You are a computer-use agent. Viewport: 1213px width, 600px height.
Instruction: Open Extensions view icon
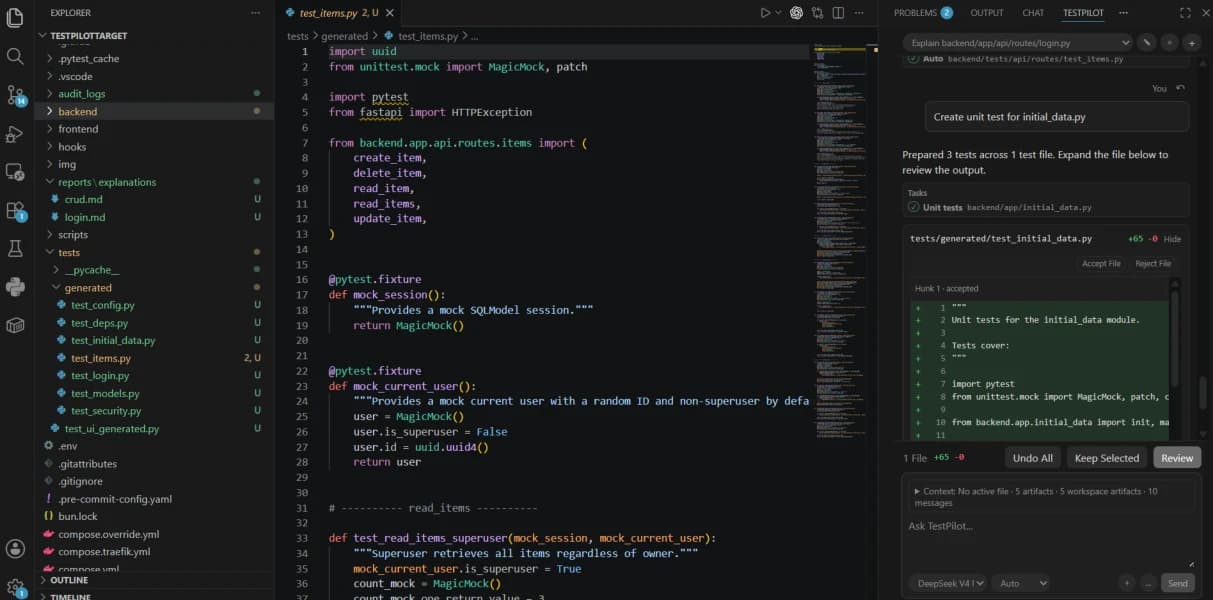tap(15, 211)
